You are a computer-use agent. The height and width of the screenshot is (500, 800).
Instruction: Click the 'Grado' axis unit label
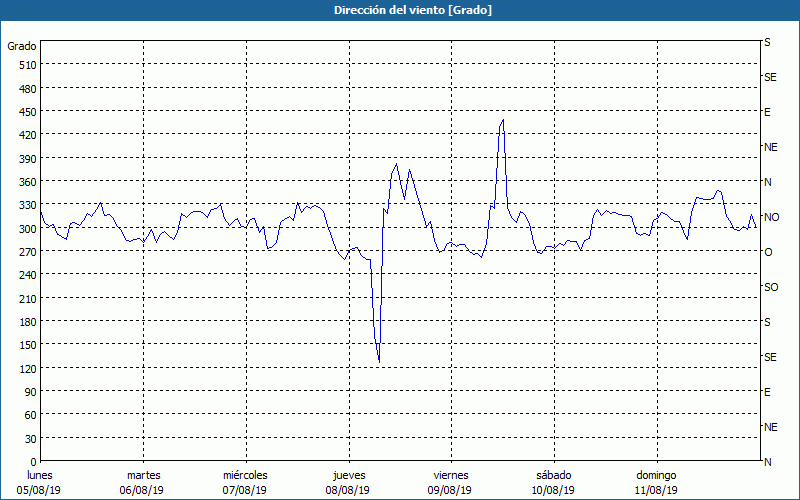click(x=22, y=46)
